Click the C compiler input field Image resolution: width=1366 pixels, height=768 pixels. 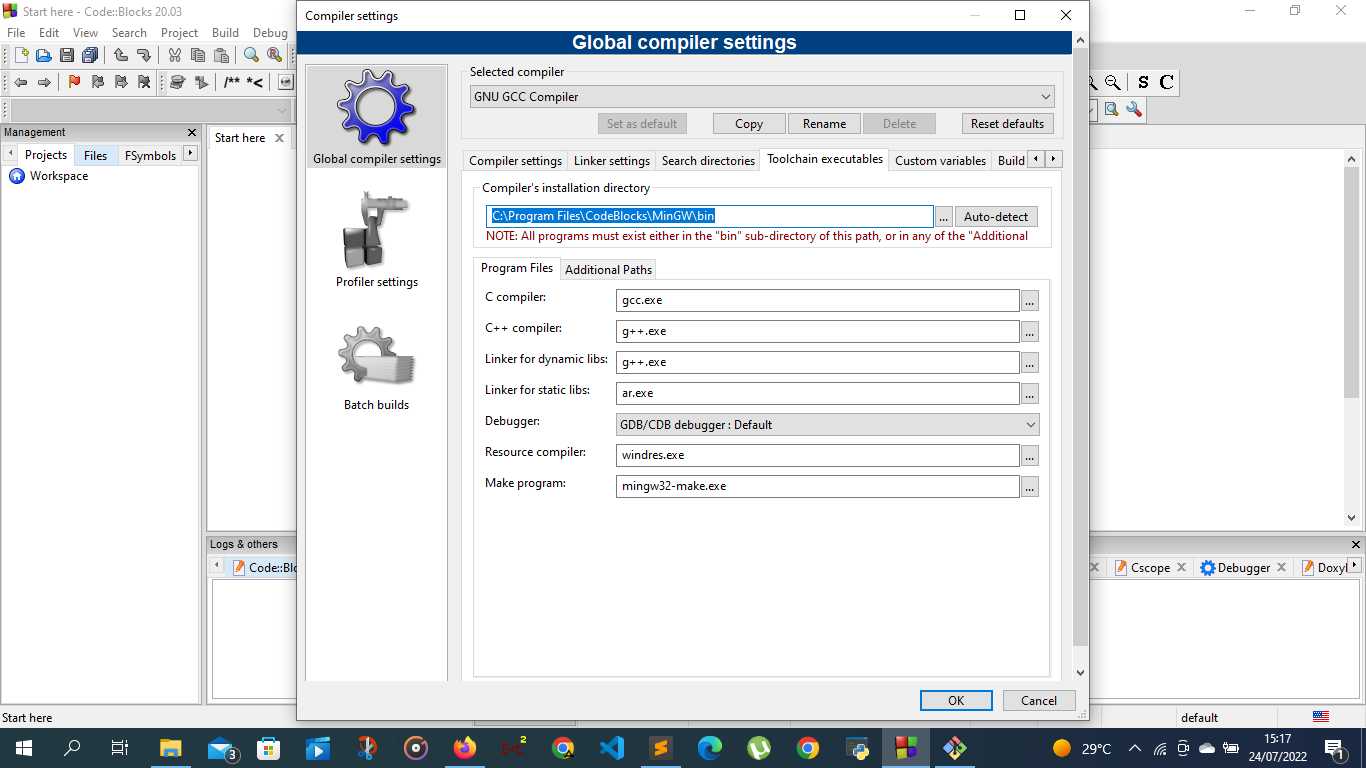click(x=818, y=300)
